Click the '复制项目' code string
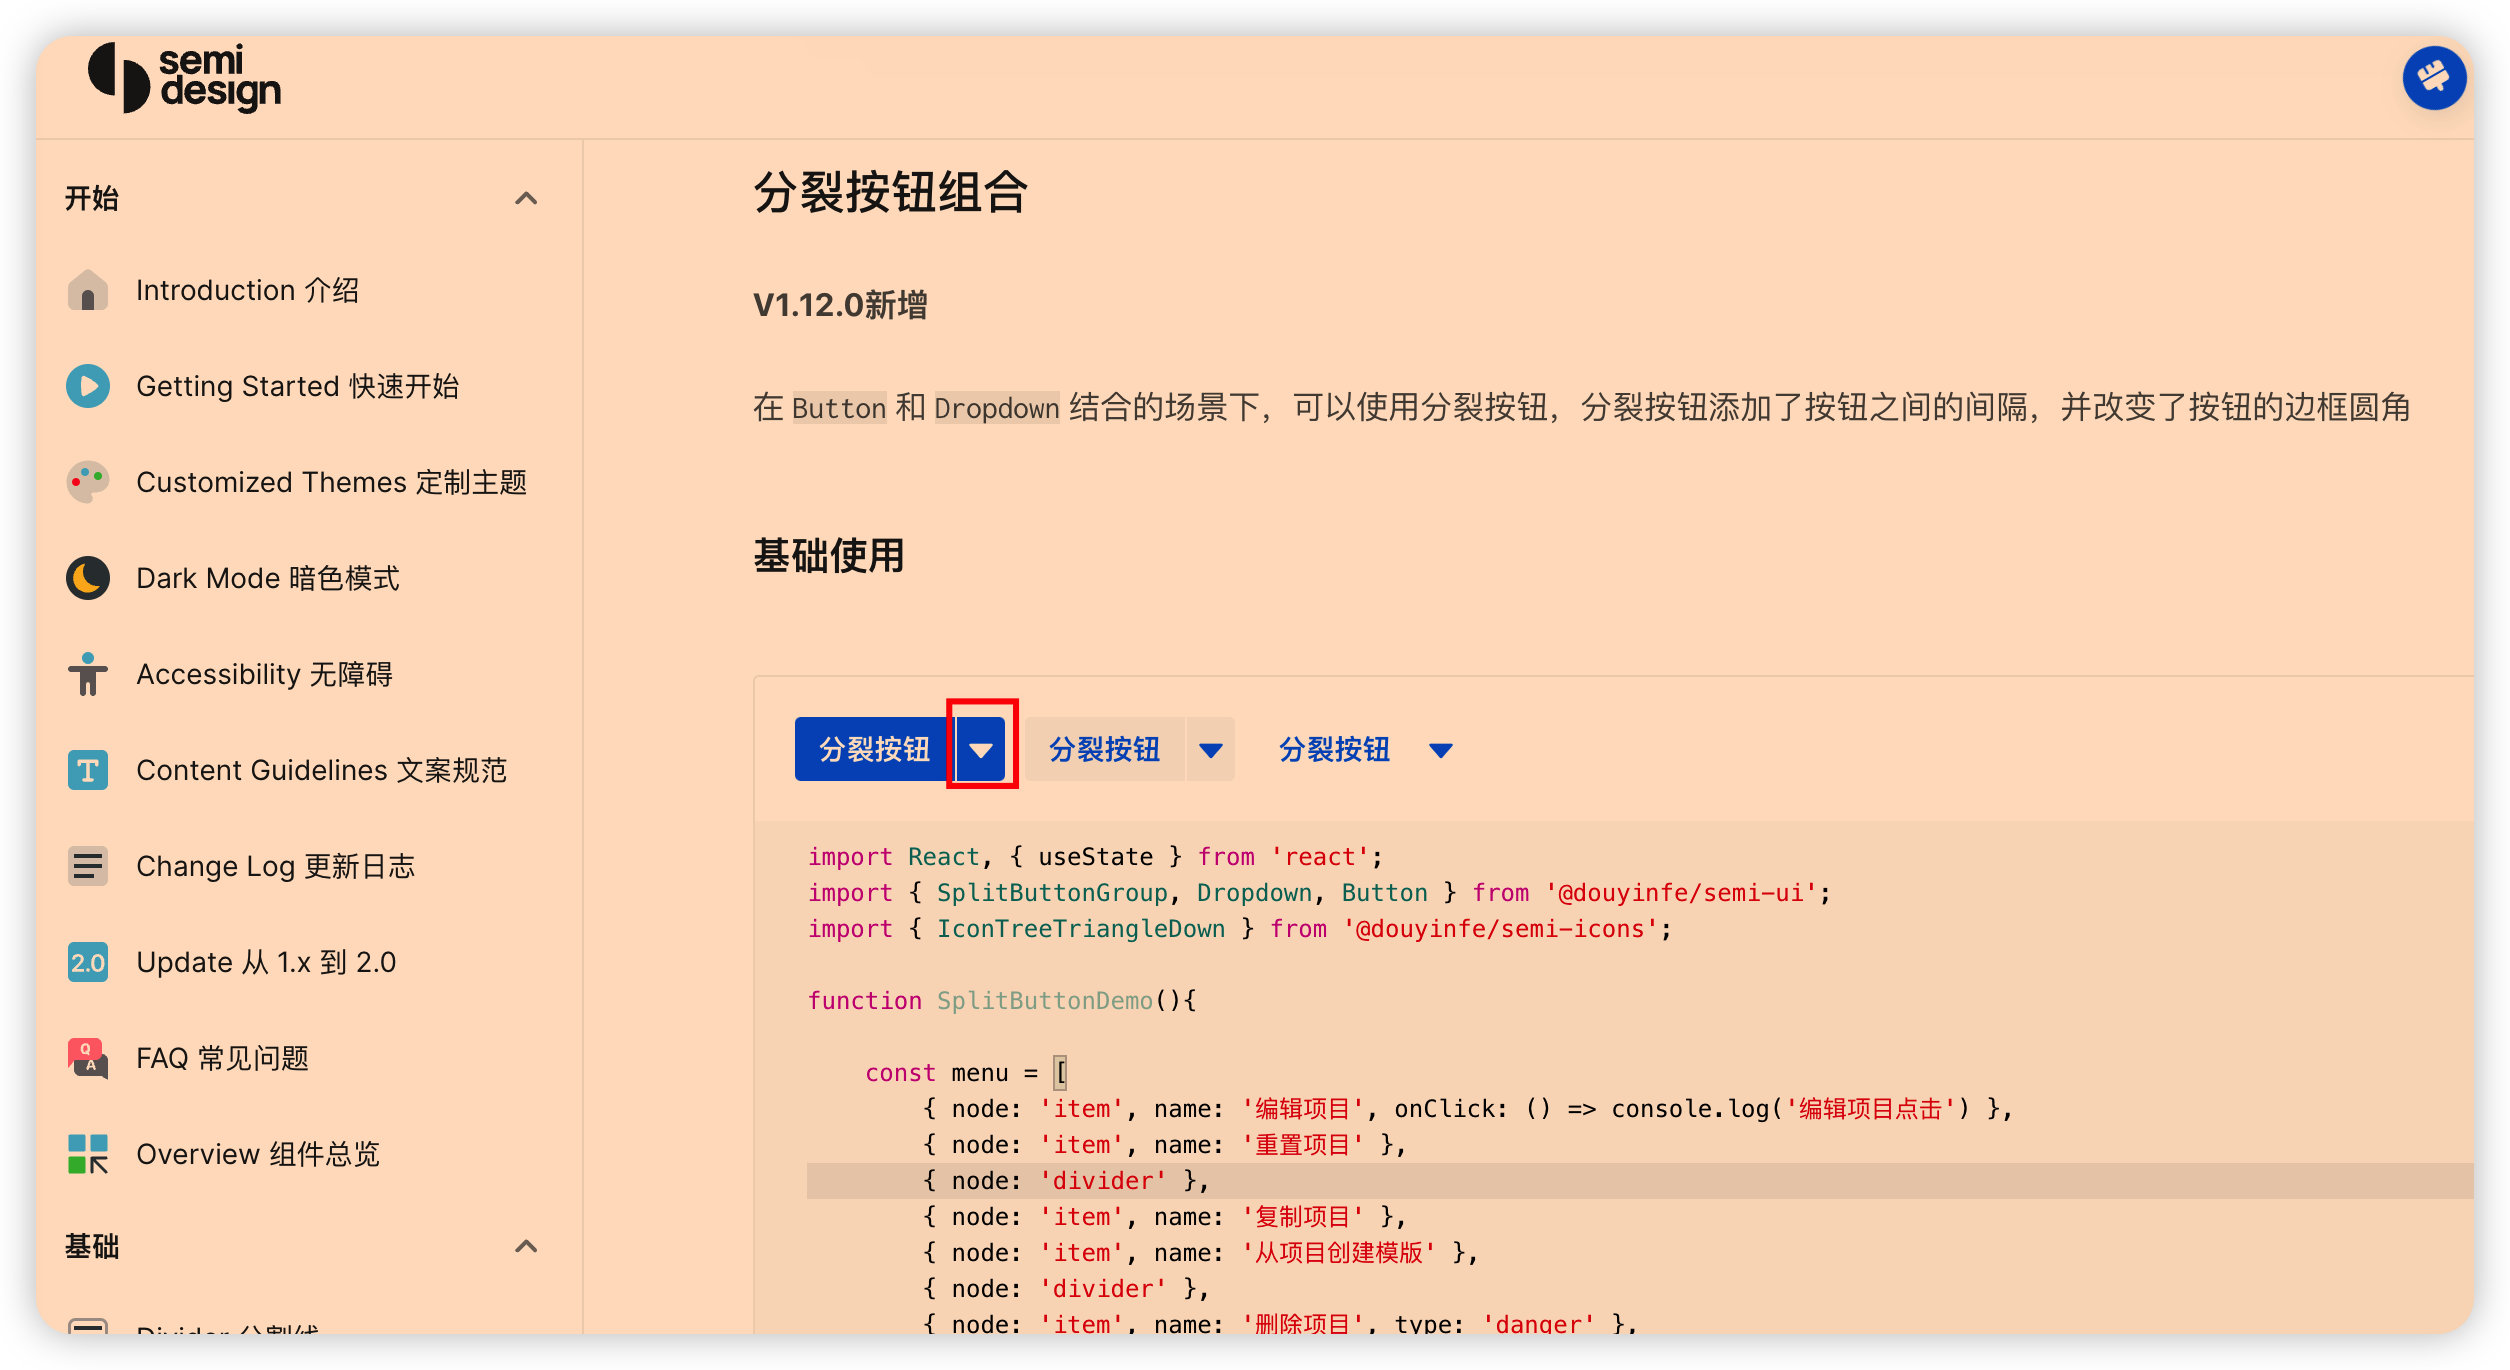The height and width of the screenshot is (1370, 2510). [1302, 1217]
